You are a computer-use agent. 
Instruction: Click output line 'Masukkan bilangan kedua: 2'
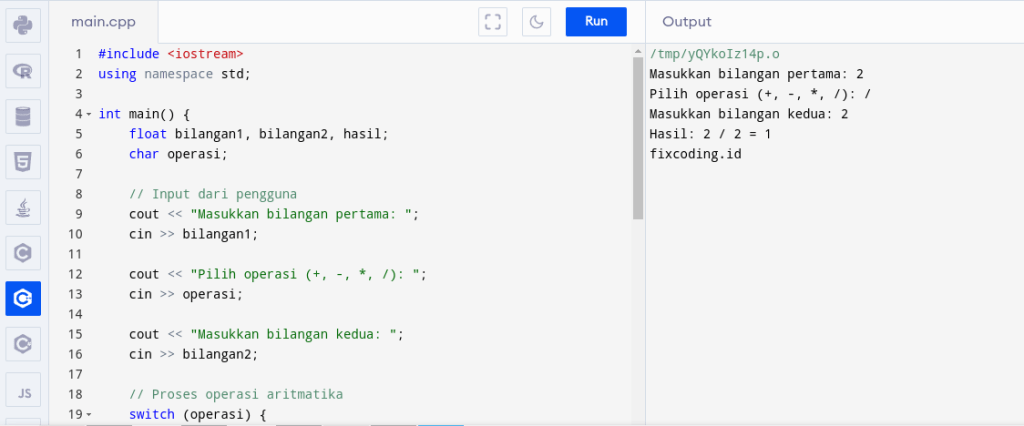[x=749, y=114]
